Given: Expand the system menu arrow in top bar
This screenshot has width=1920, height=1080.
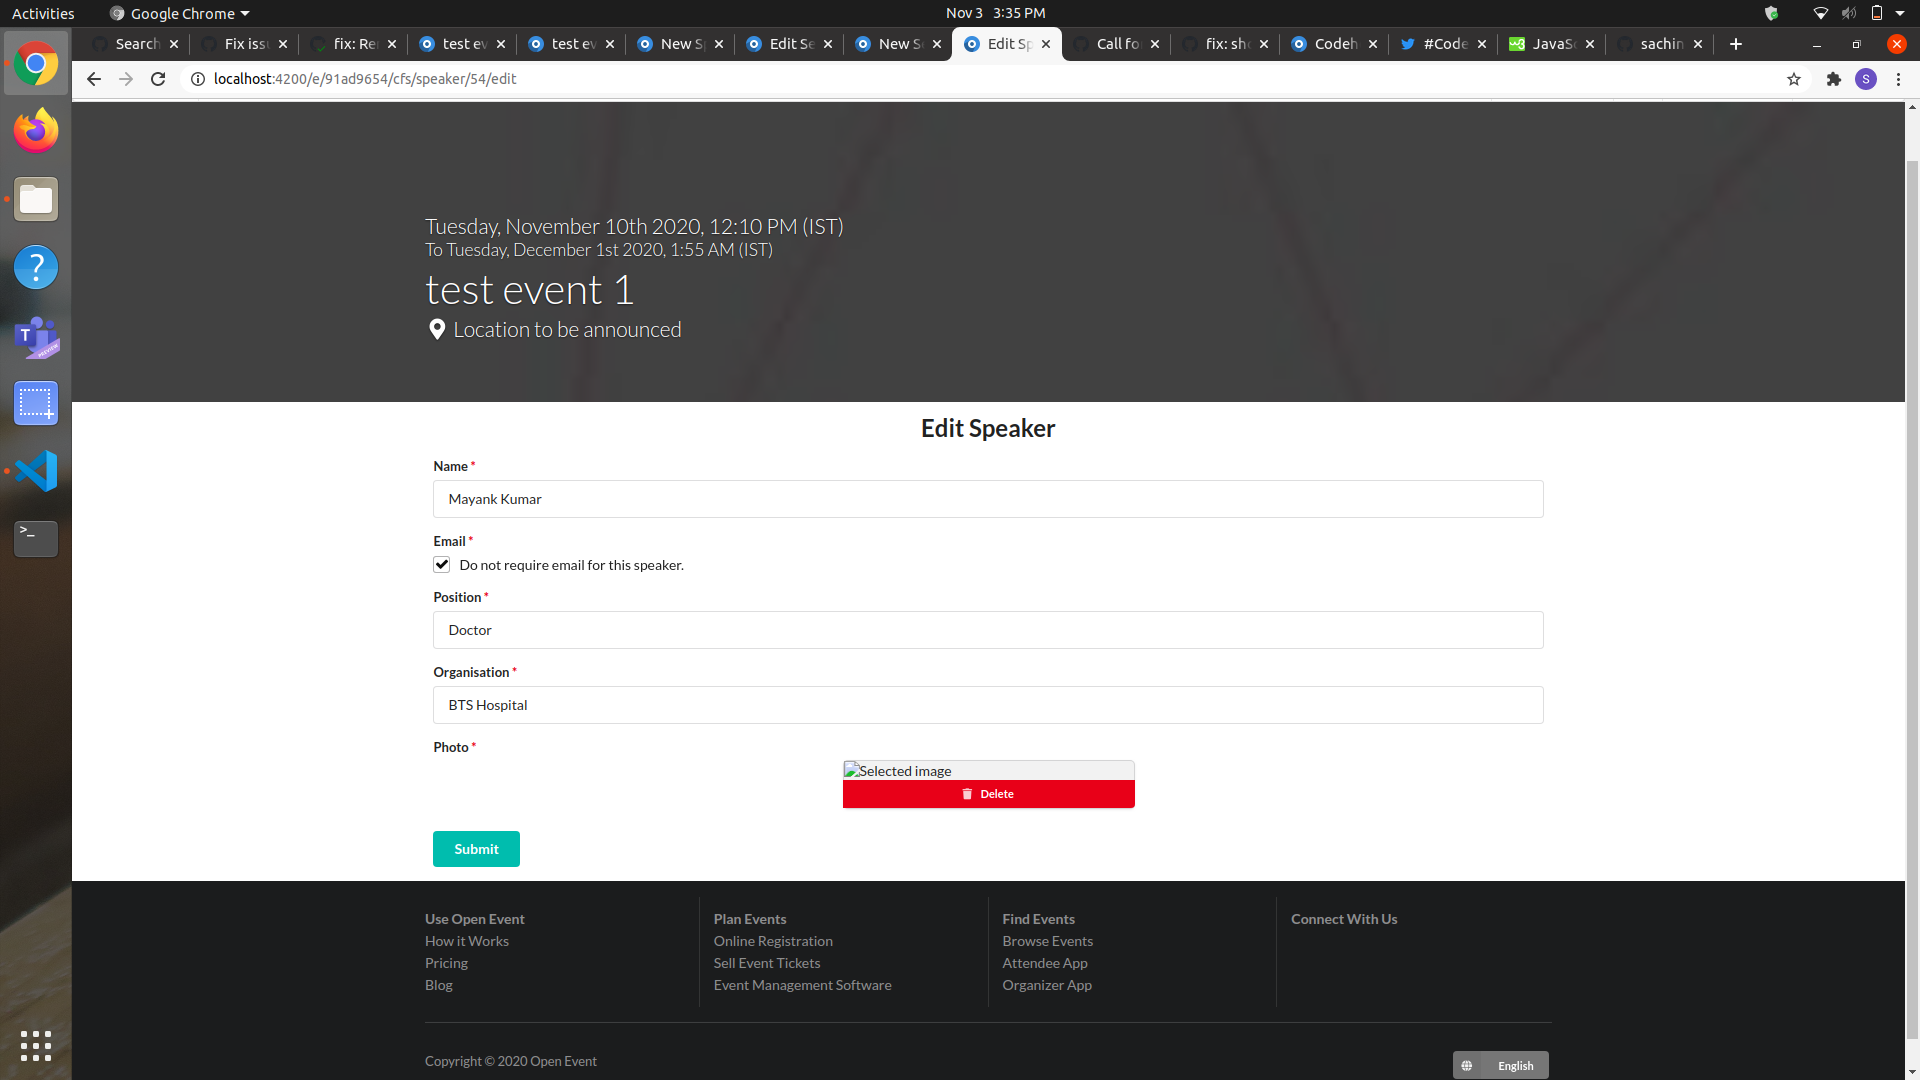Looking at the screenshot, I should point(1900,13).
